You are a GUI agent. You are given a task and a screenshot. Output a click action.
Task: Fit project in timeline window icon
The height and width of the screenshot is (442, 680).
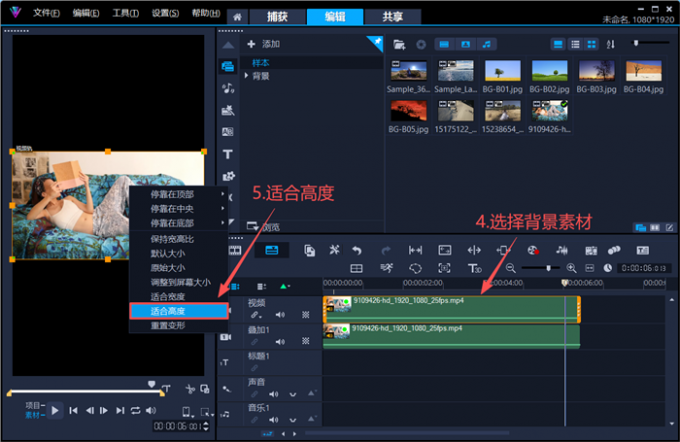[590, 268]
